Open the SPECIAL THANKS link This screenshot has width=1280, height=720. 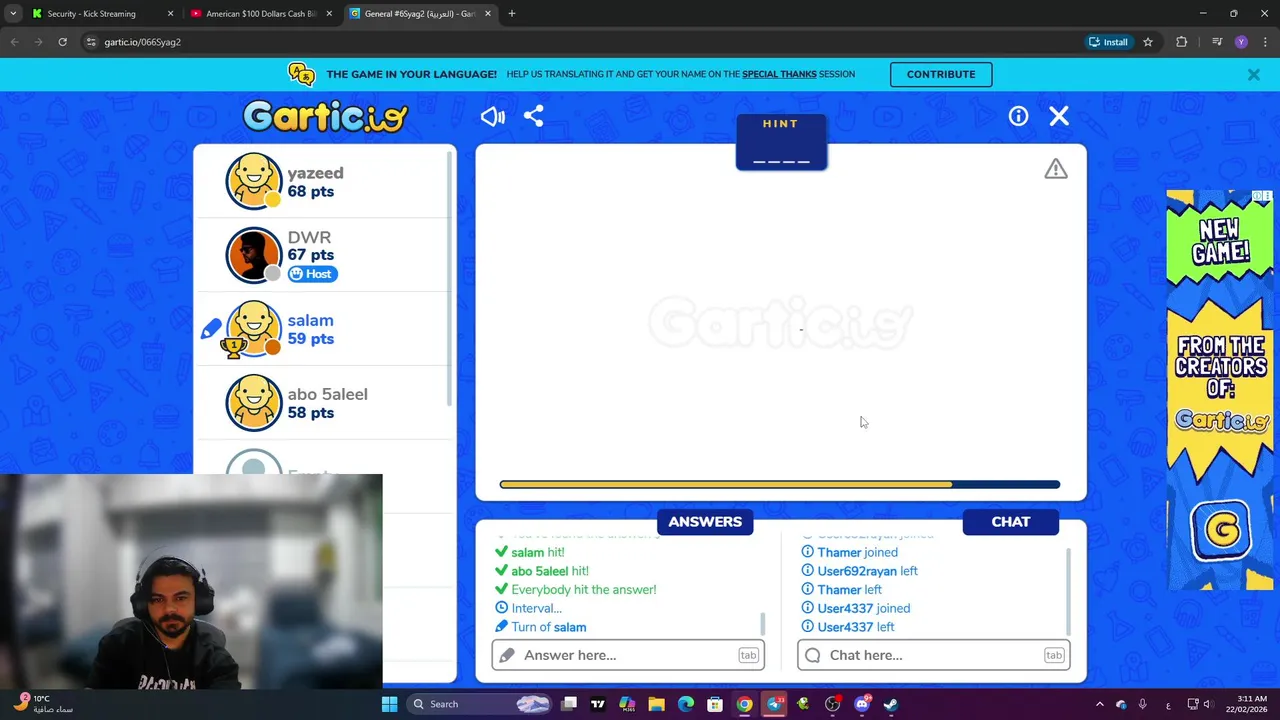click(779, 74)
